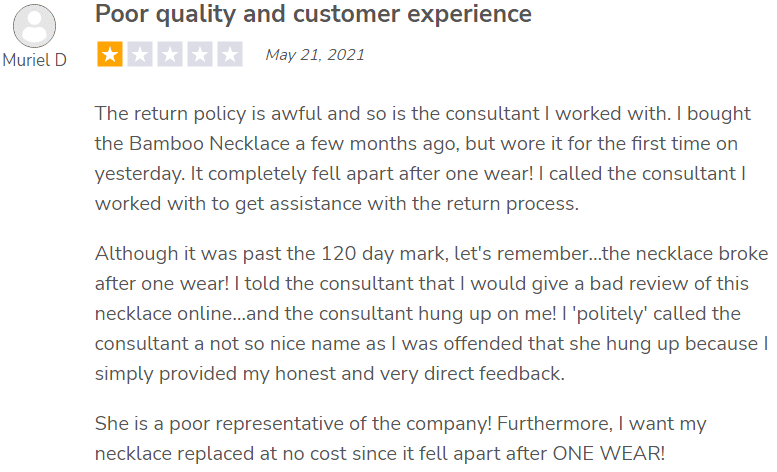Click the capitalized 'ONE WEAR!' text
This screenshot has height=472, width=777.
pyautogui.click(x=609, y=453)
